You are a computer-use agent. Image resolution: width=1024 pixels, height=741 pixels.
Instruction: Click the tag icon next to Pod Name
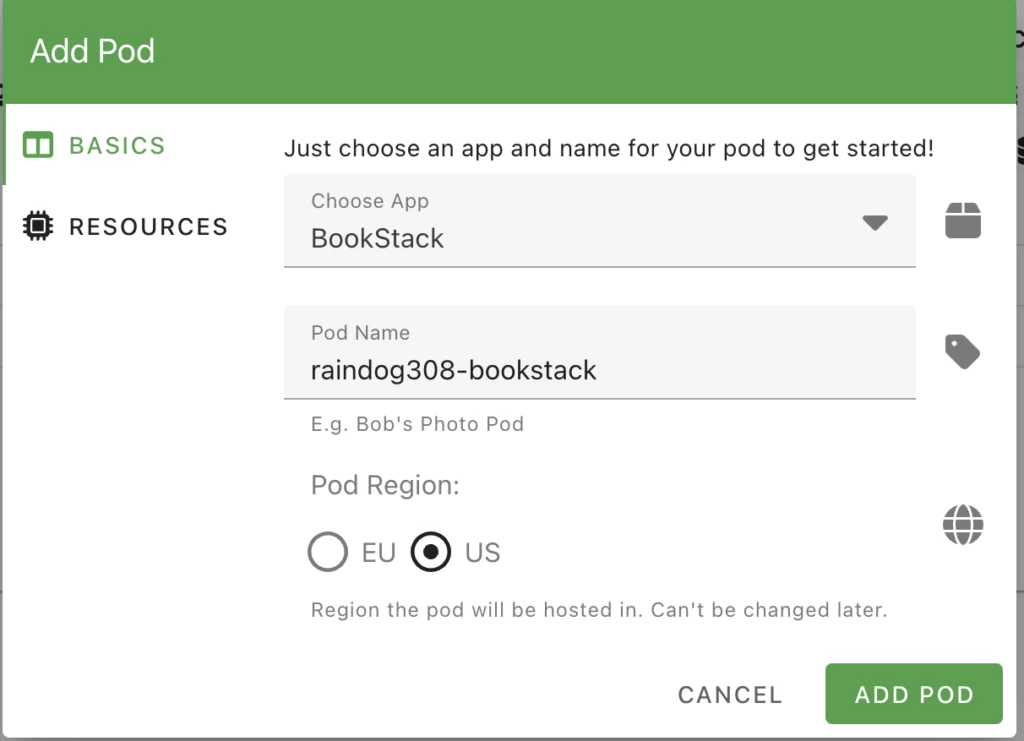click(x=962, y=352)
